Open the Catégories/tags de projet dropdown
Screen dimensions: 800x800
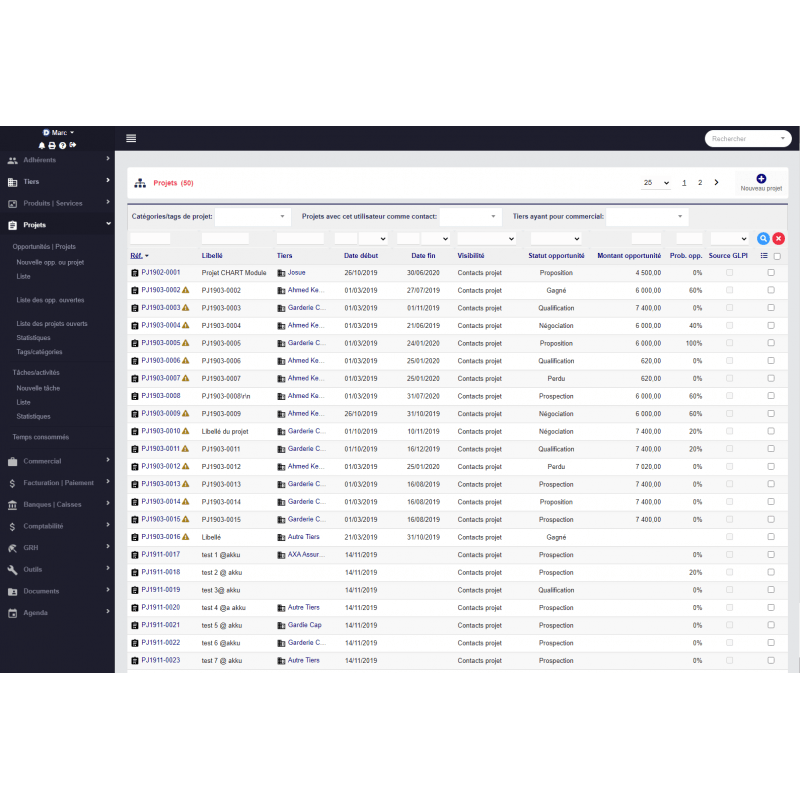[x=252, y=216]
